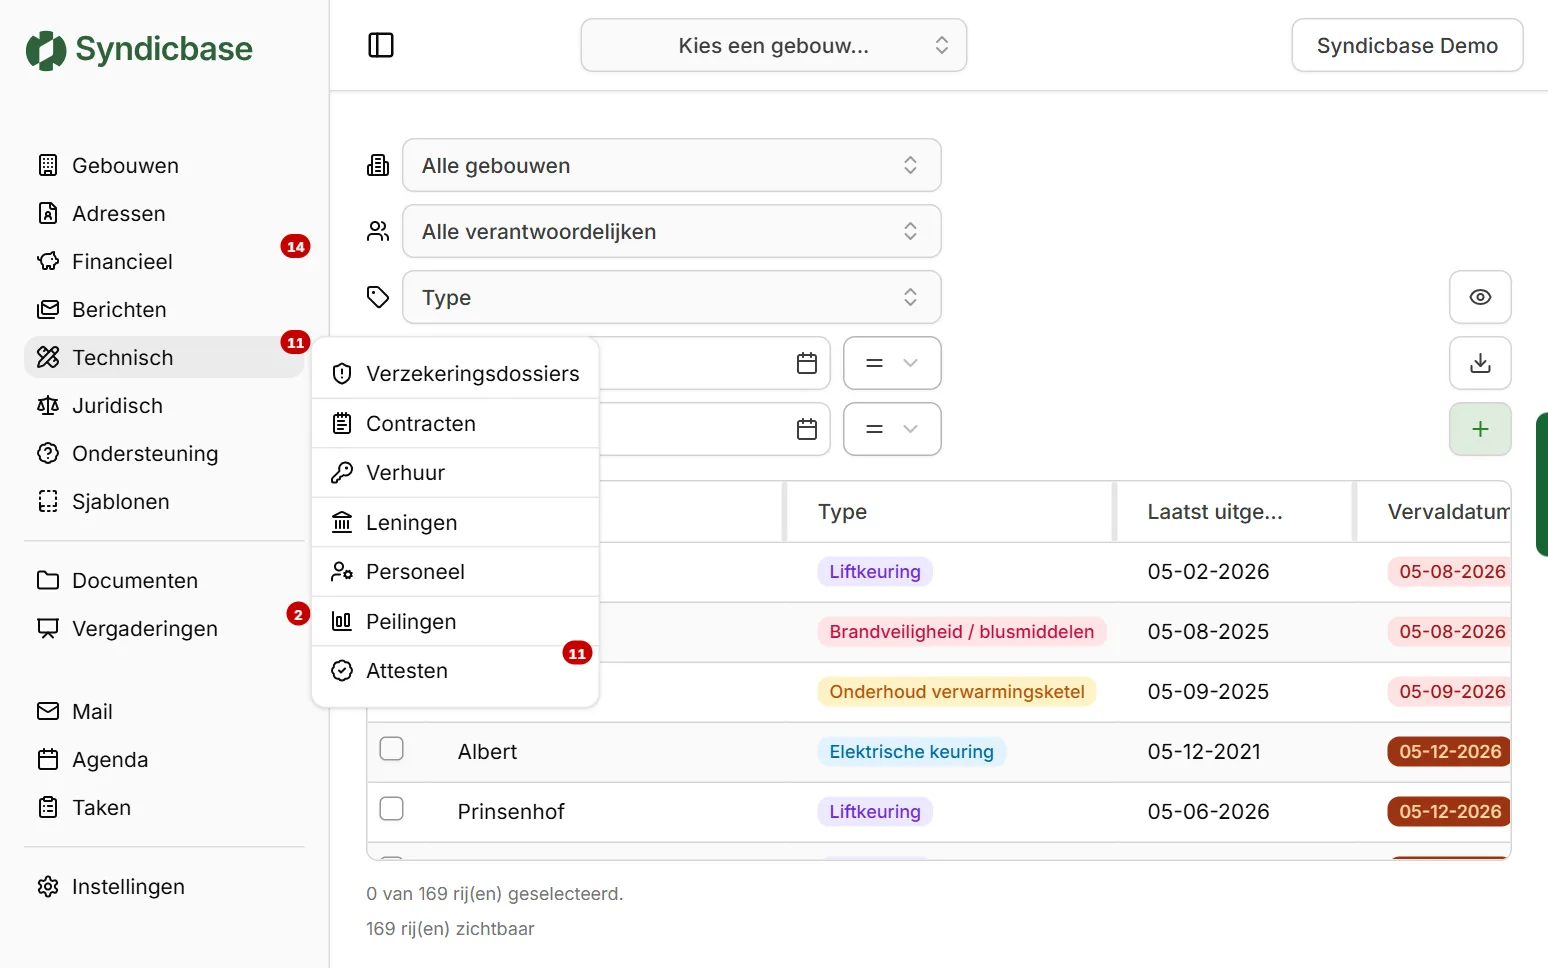Open Documenten folder section
The height and width of the screenshot is (968, 1548).
(x=164, y=580)
